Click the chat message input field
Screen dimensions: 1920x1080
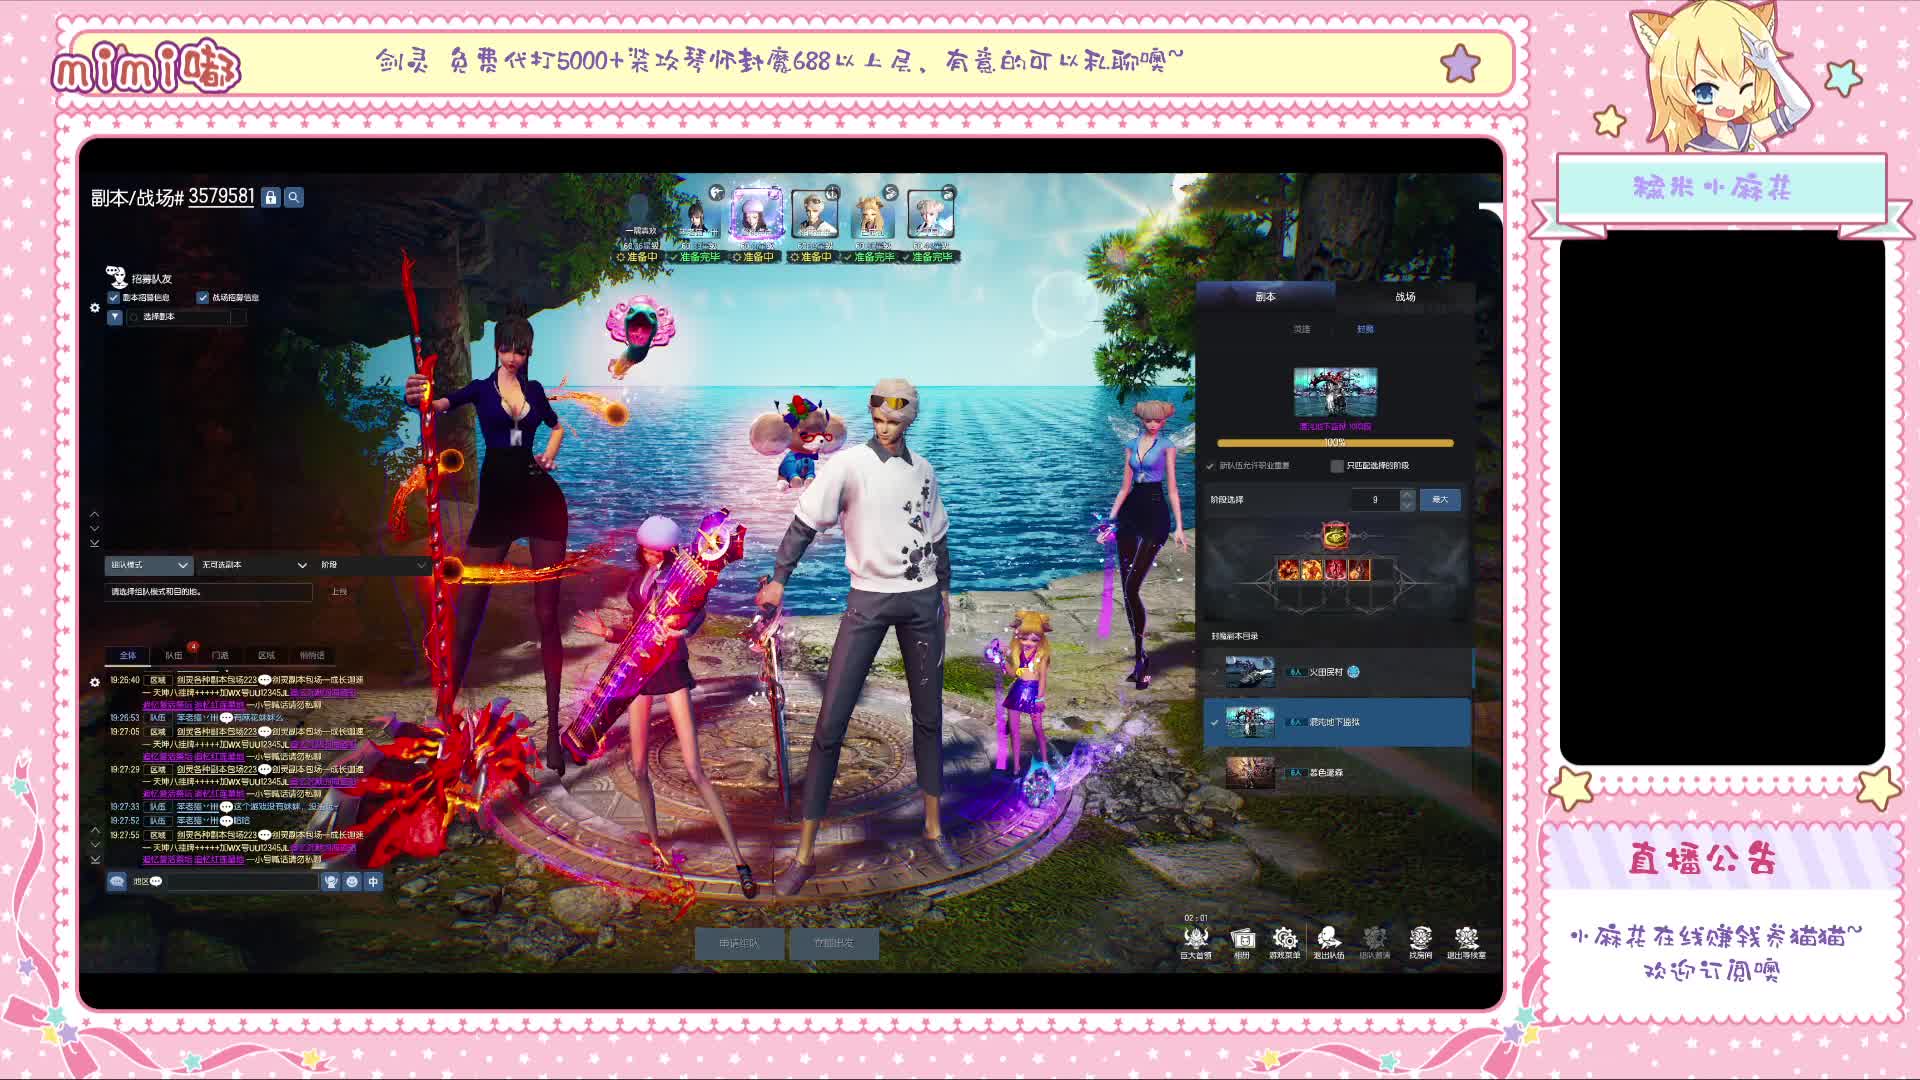pos(242,882)
